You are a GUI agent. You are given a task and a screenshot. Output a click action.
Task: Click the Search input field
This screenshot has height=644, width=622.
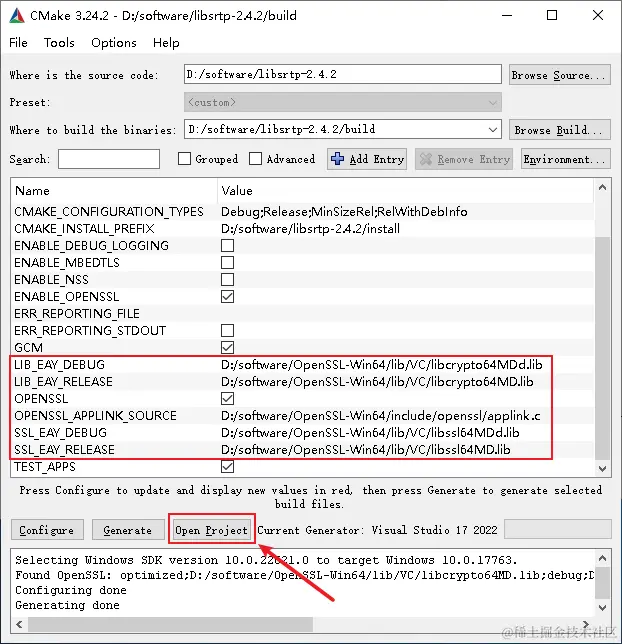click(x=109, y=159)
